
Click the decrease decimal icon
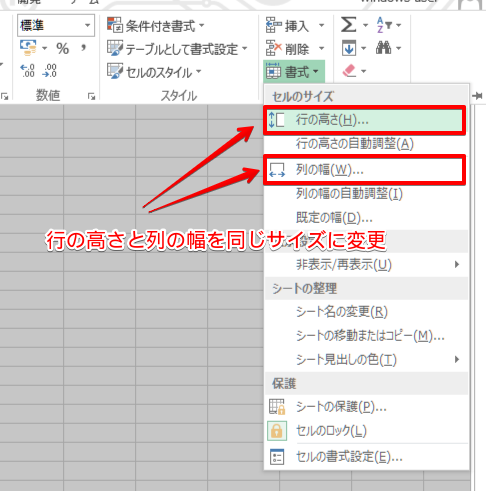tap(50, 71)
